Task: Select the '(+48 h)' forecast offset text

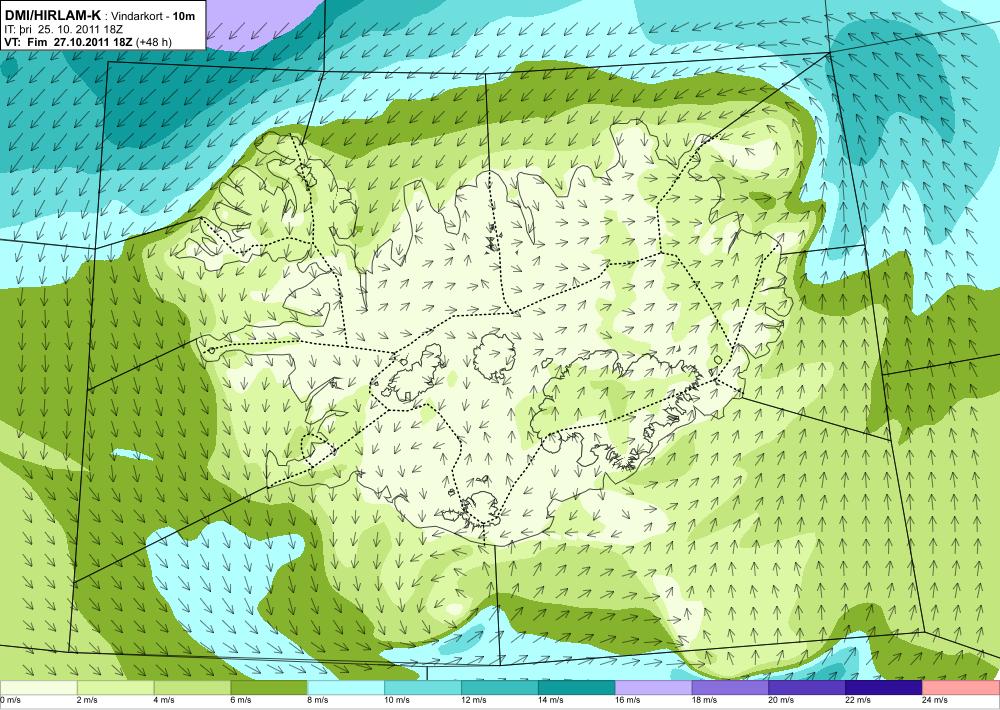Action: tap(154, 42)
